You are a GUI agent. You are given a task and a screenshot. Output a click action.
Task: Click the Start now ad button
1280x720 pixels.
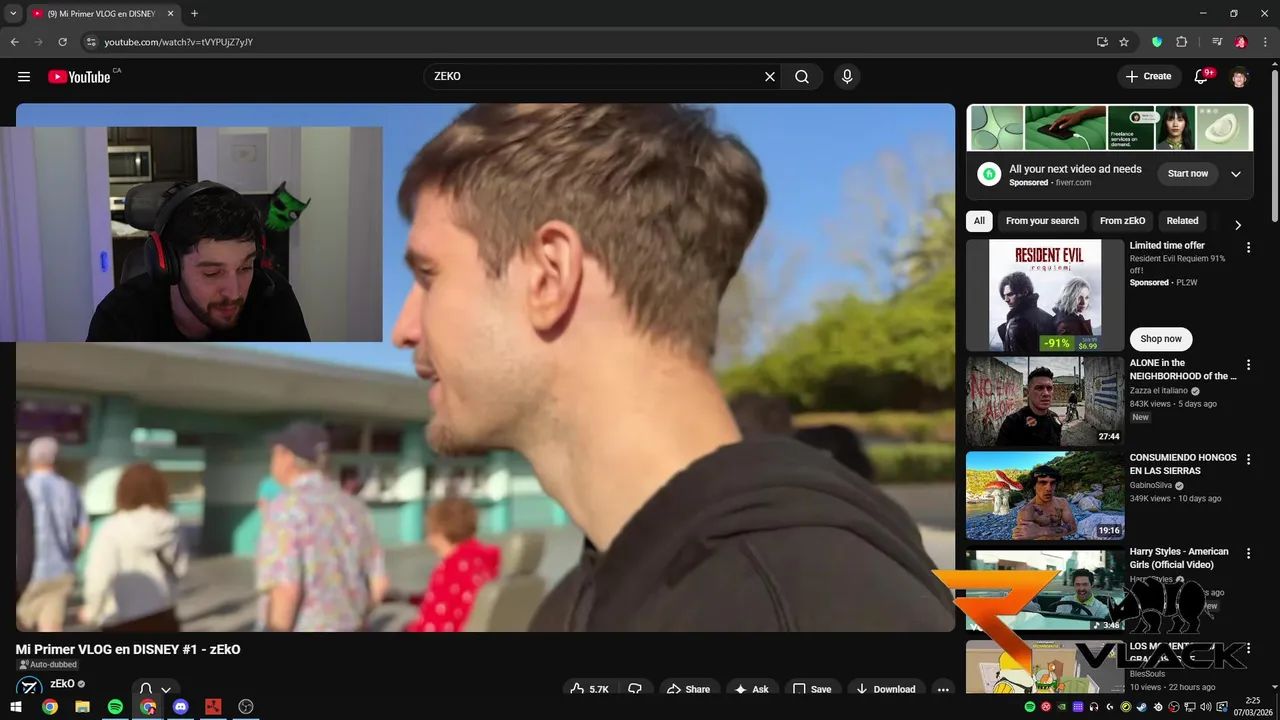pos(1187,174)
